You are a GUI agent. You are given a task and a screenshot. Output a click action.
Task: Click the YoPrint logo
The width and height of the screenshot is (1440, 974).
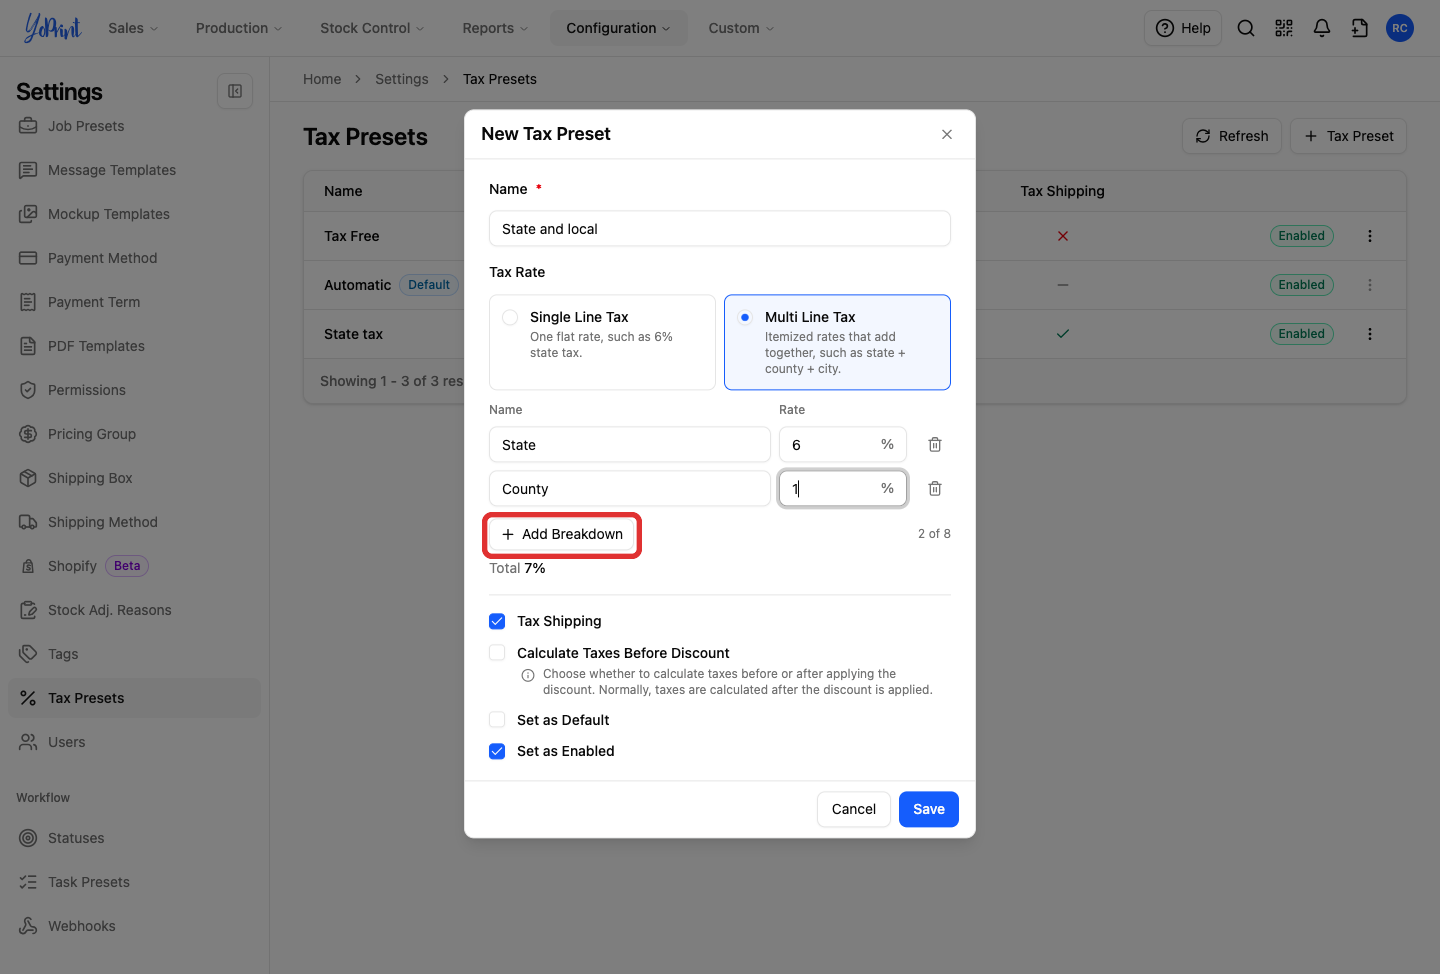(x=52, y=28)
